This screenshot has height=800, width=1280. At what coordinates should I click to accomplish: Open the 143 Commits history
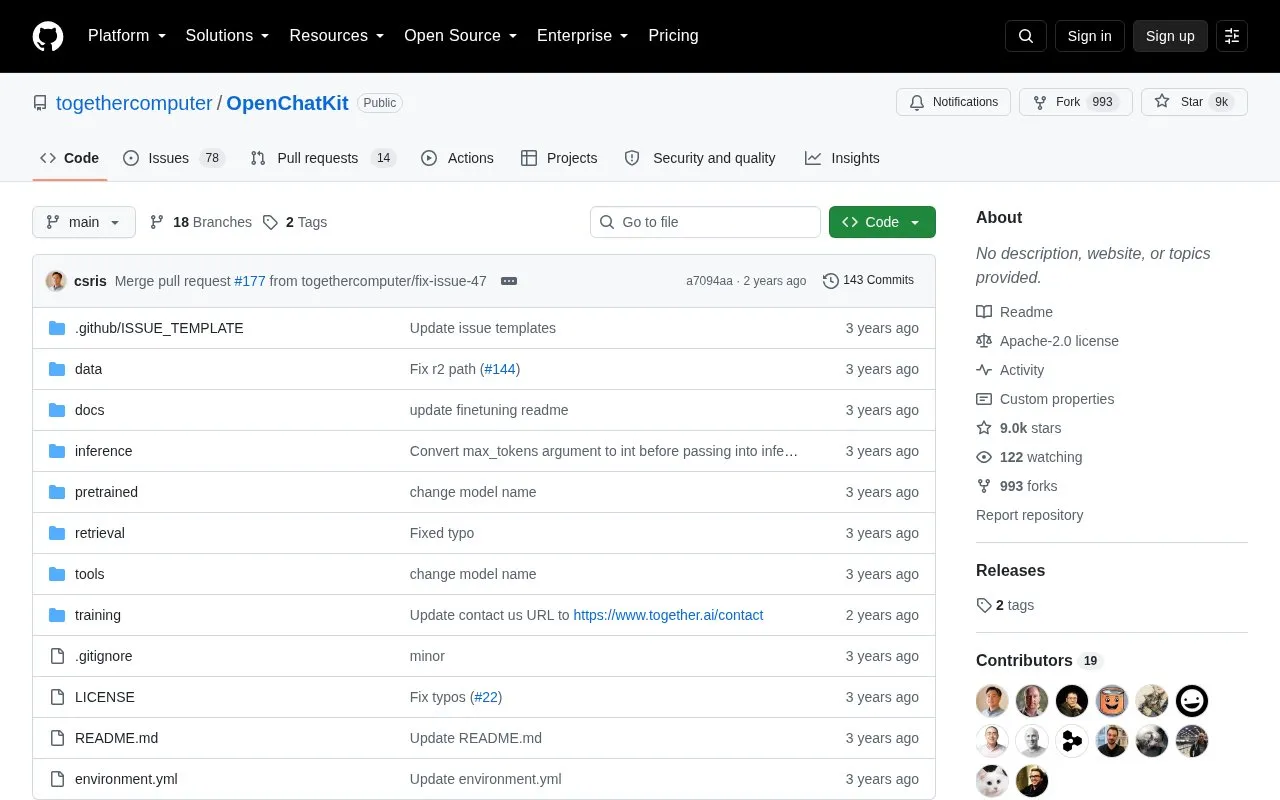tap(868, 281)
